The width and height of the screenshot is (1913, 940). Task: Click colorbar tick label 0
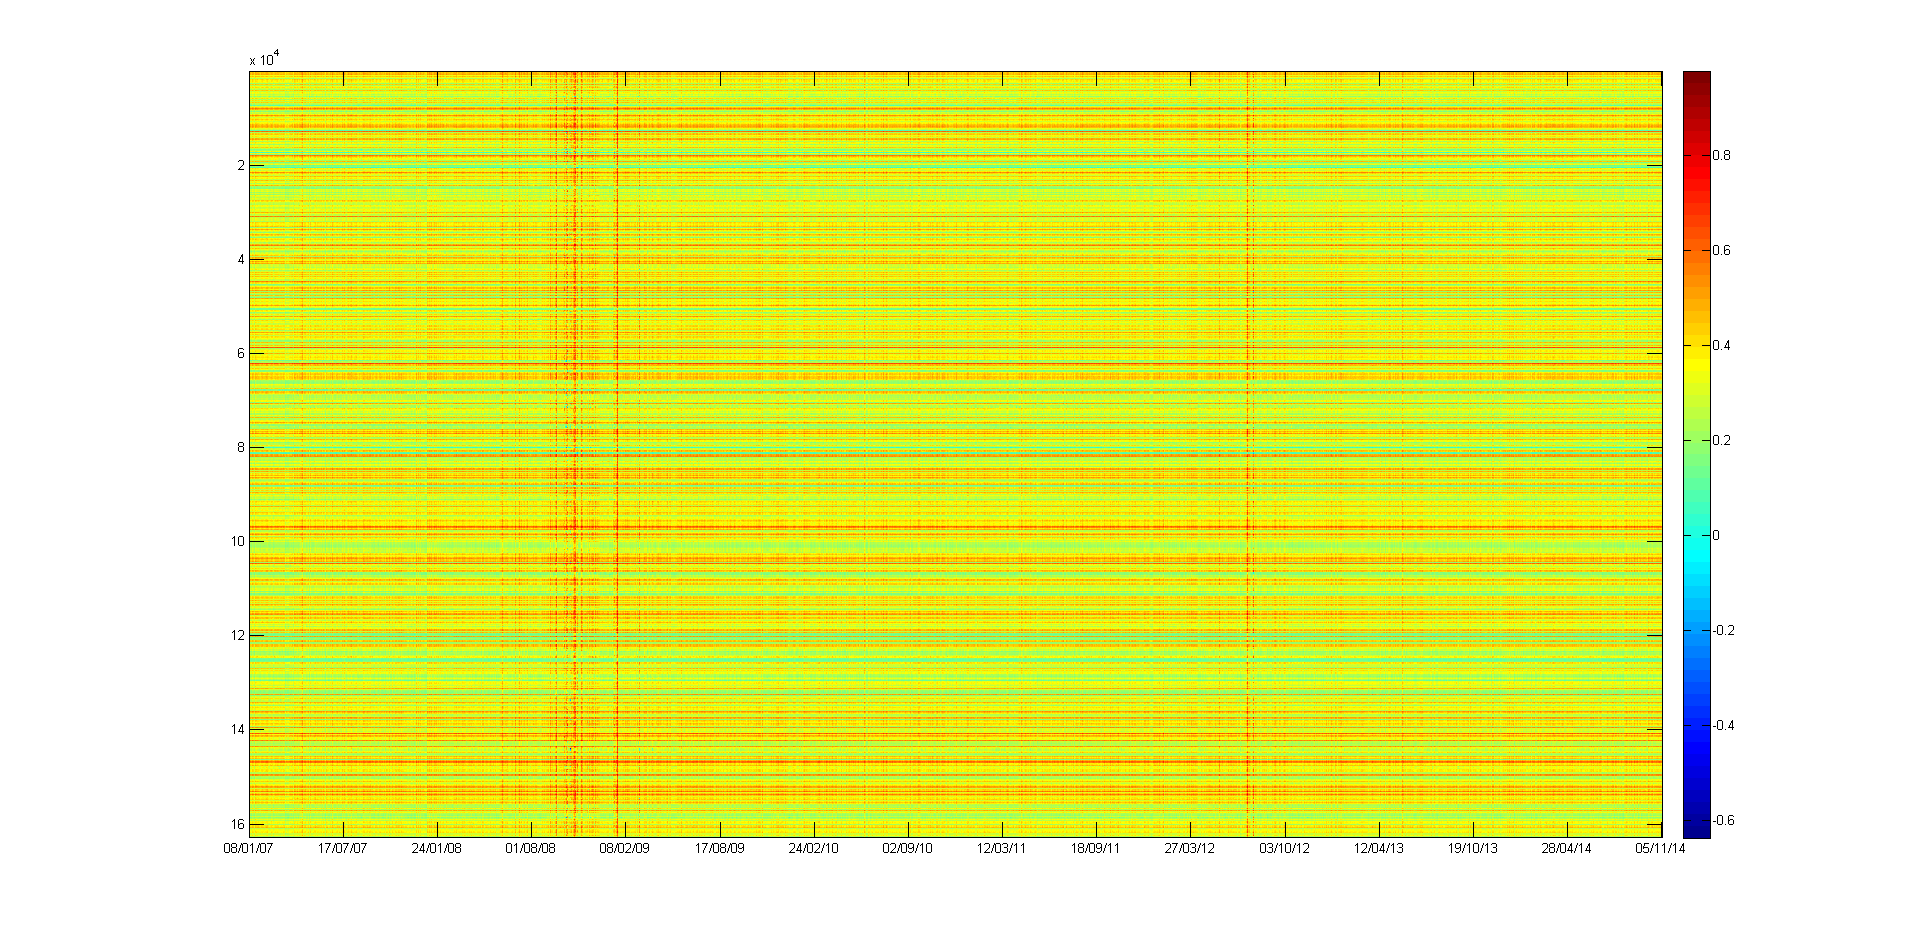tap(1716, 536)
